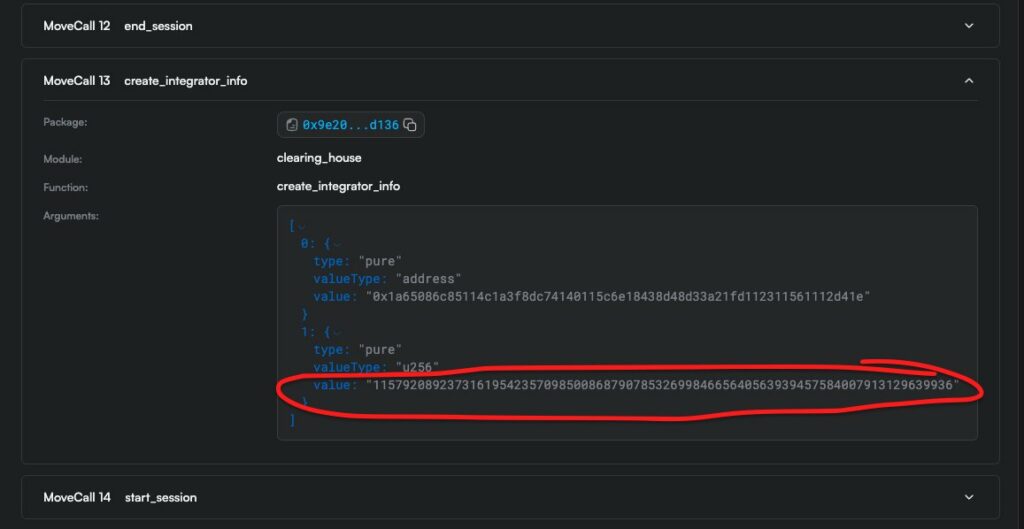The width and height of the screenshot is (1024, 529).
Task: Collapse argument 0 object caret
Action: pos(337,244)
